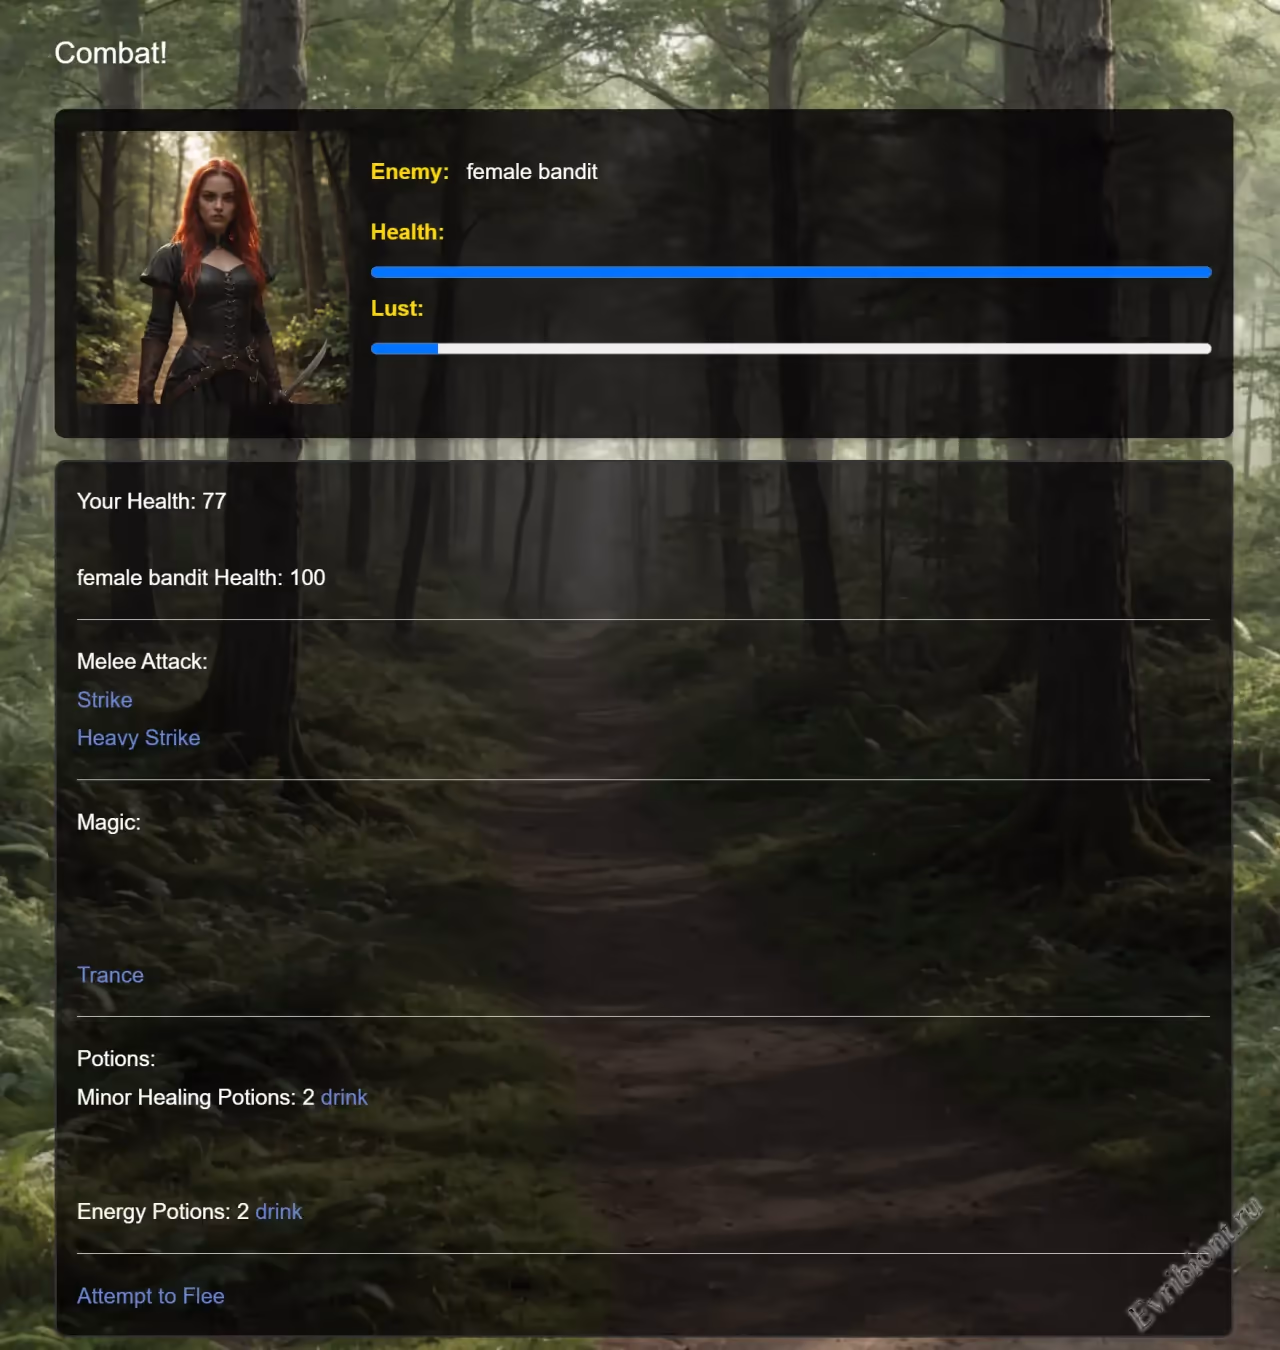Click the female bandit portrait image

coord(213,268)
